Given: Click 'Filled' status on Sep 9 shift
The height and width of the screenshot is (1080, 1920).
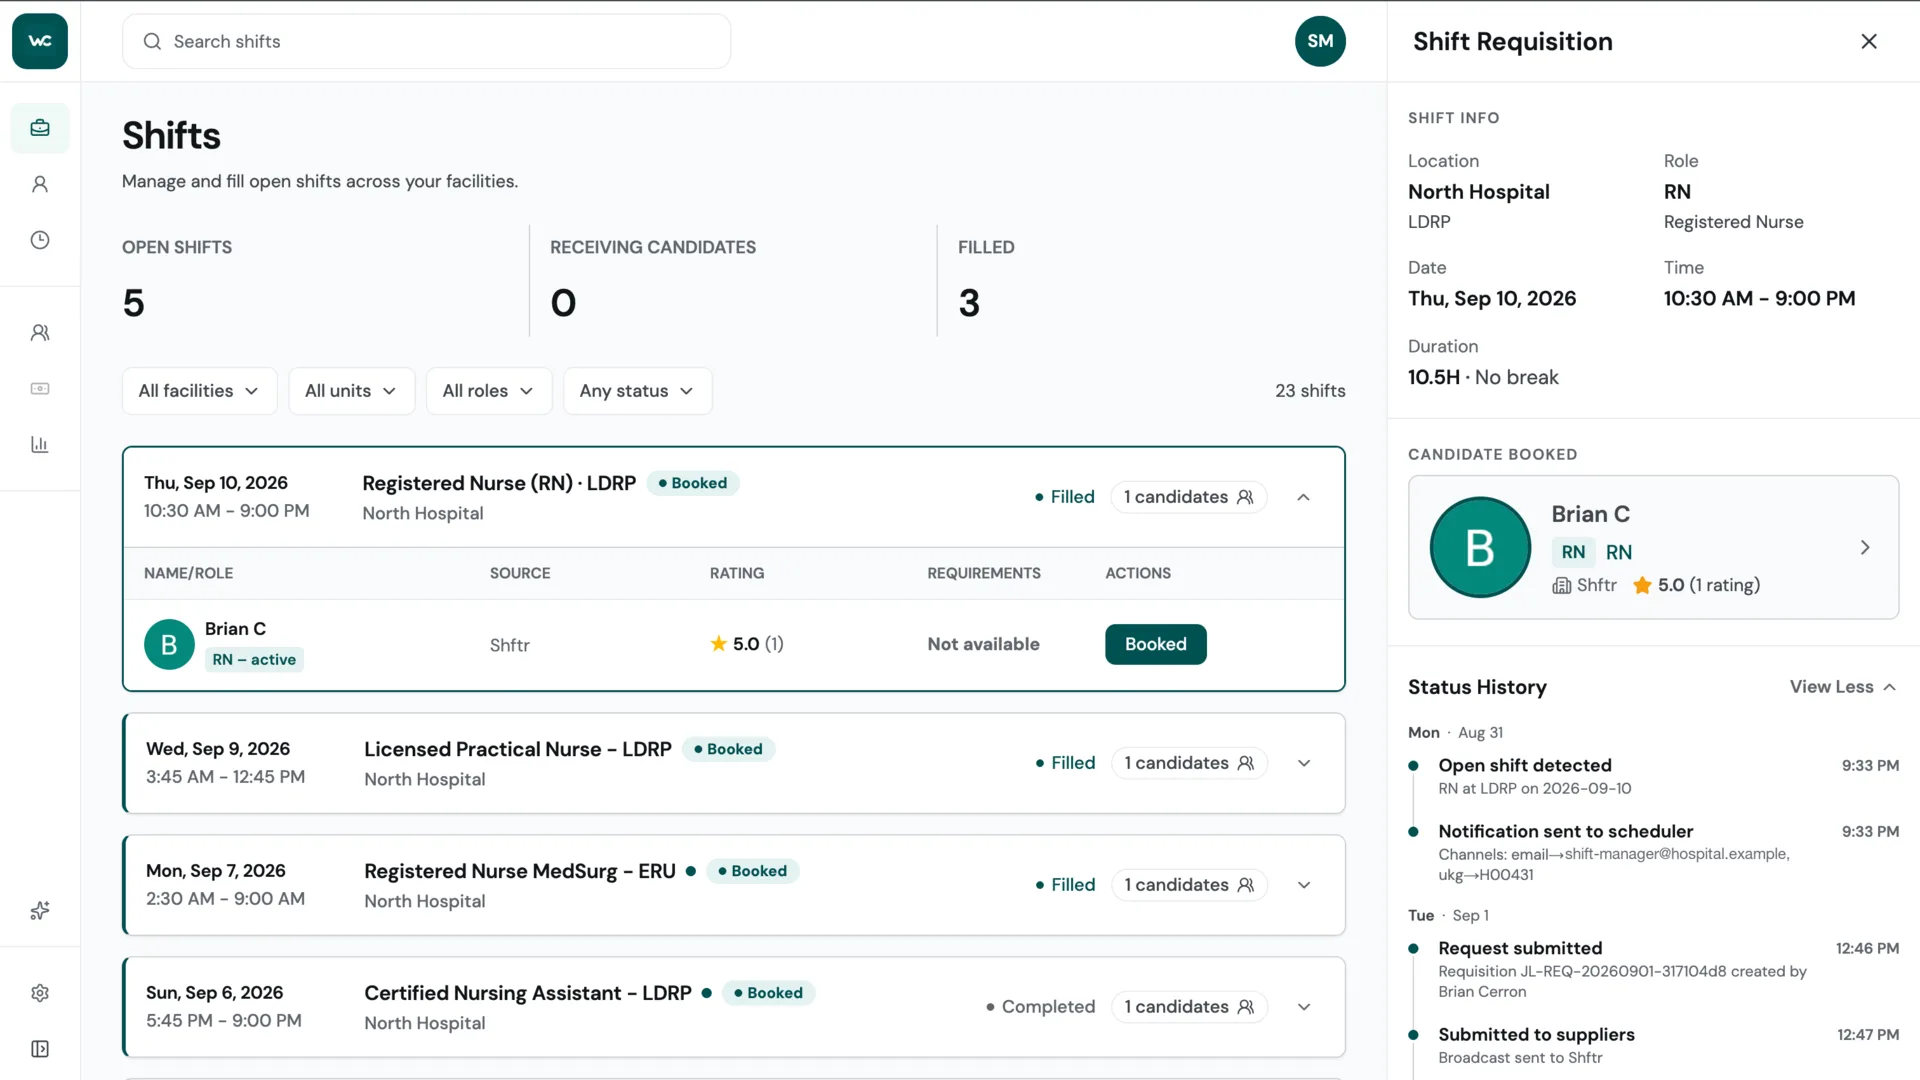Looking at the screenshot, I should point(1065,763).
